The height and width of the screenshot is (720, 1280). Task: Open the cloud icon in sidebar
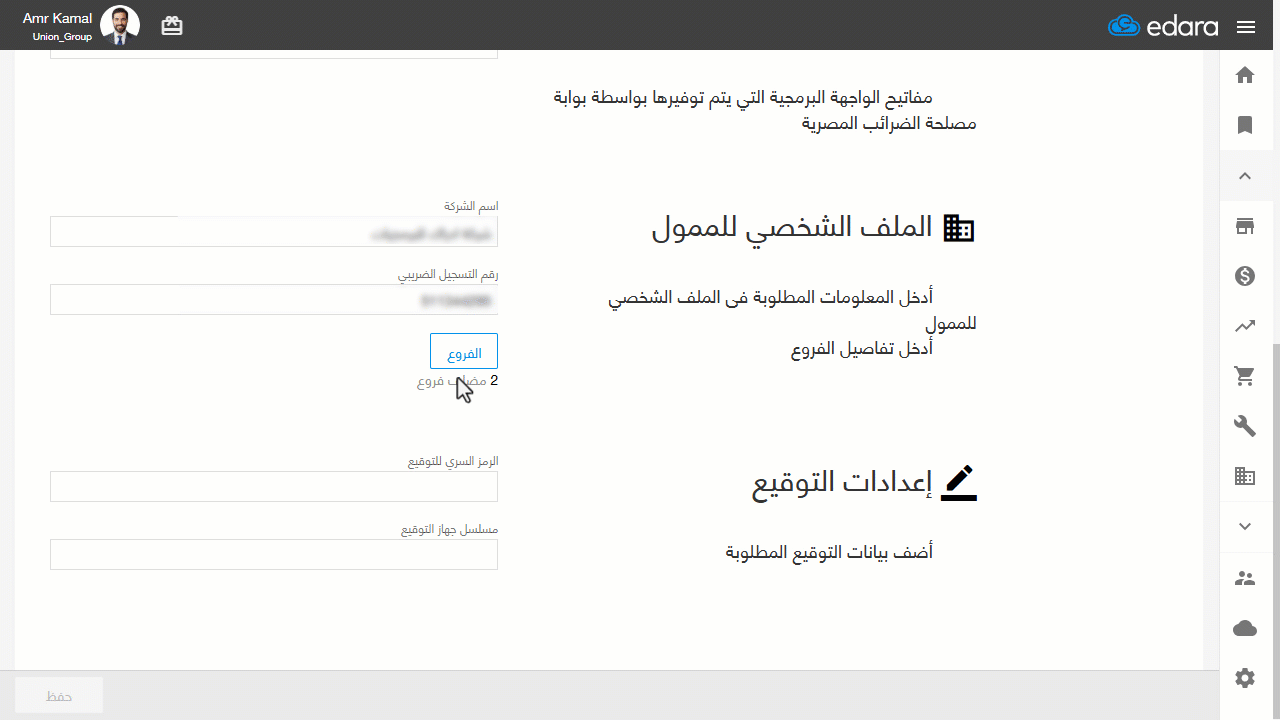tap(1245, 628)
